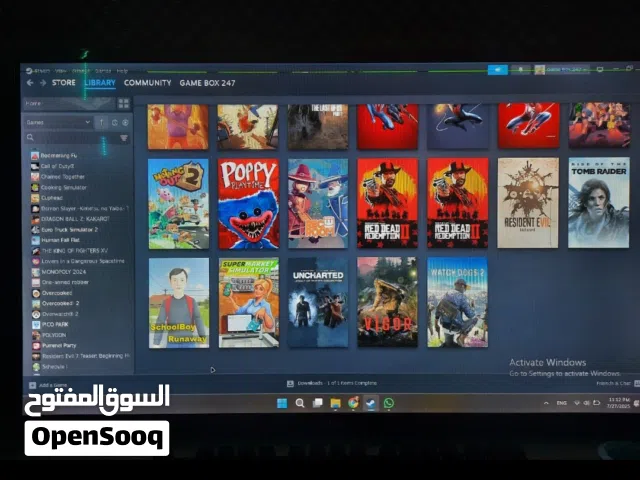This screenshot has width=640, height=480.
Task: Expand the Games filter dropdown
Action: pyautogui.click(x=58, y=122)
